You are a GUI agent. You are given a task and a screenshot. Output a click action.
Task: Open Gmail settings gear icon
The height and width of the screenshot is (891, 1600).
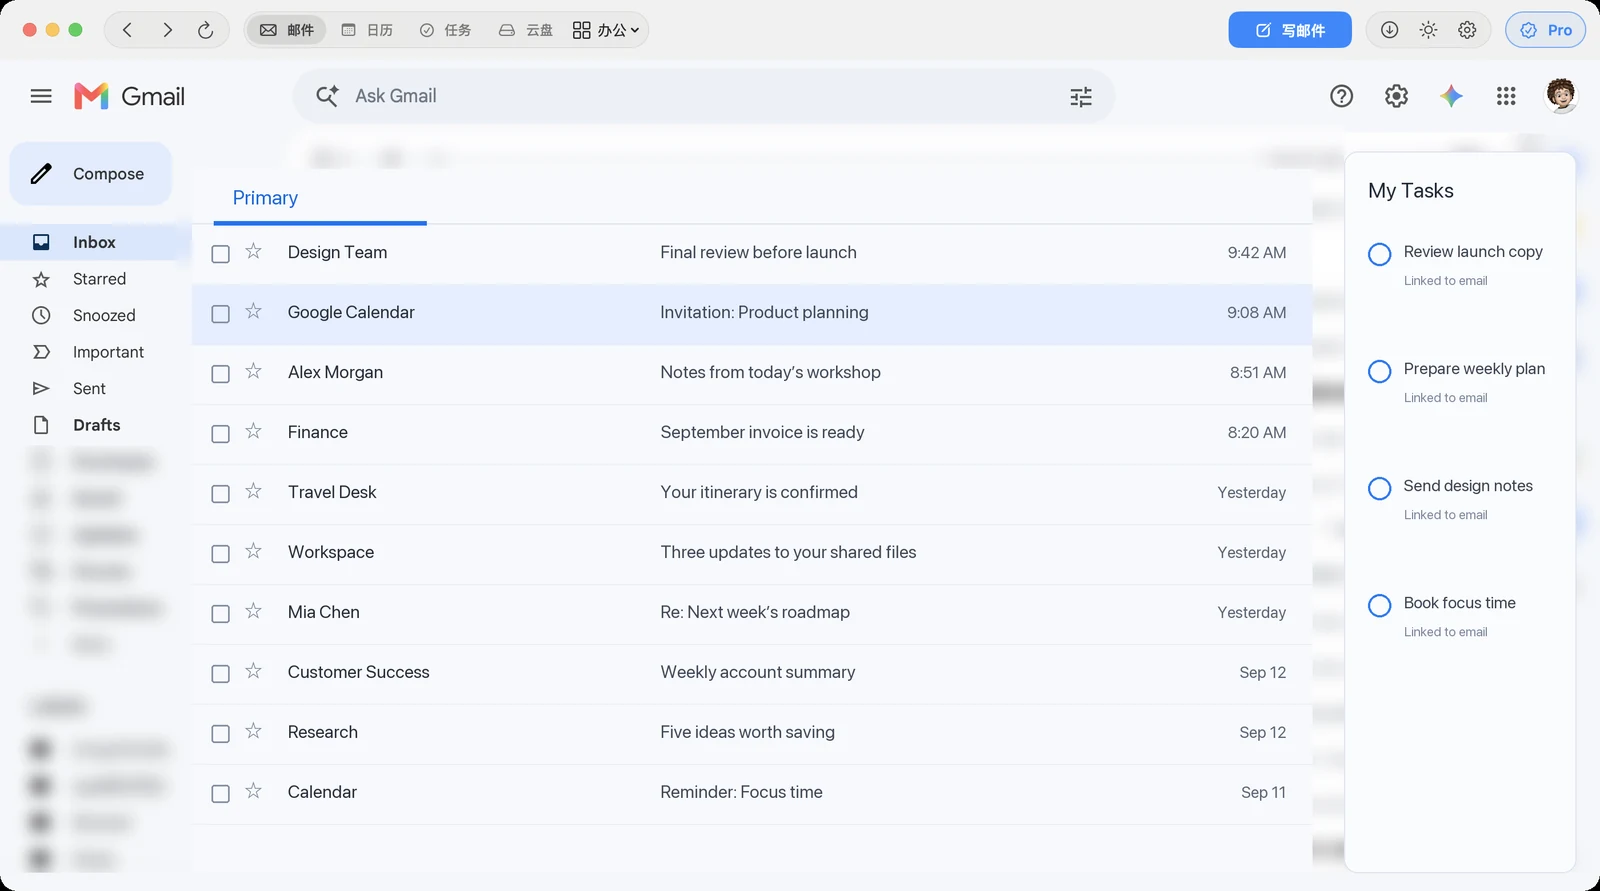pyautogui.click(x=1396, y=96)
